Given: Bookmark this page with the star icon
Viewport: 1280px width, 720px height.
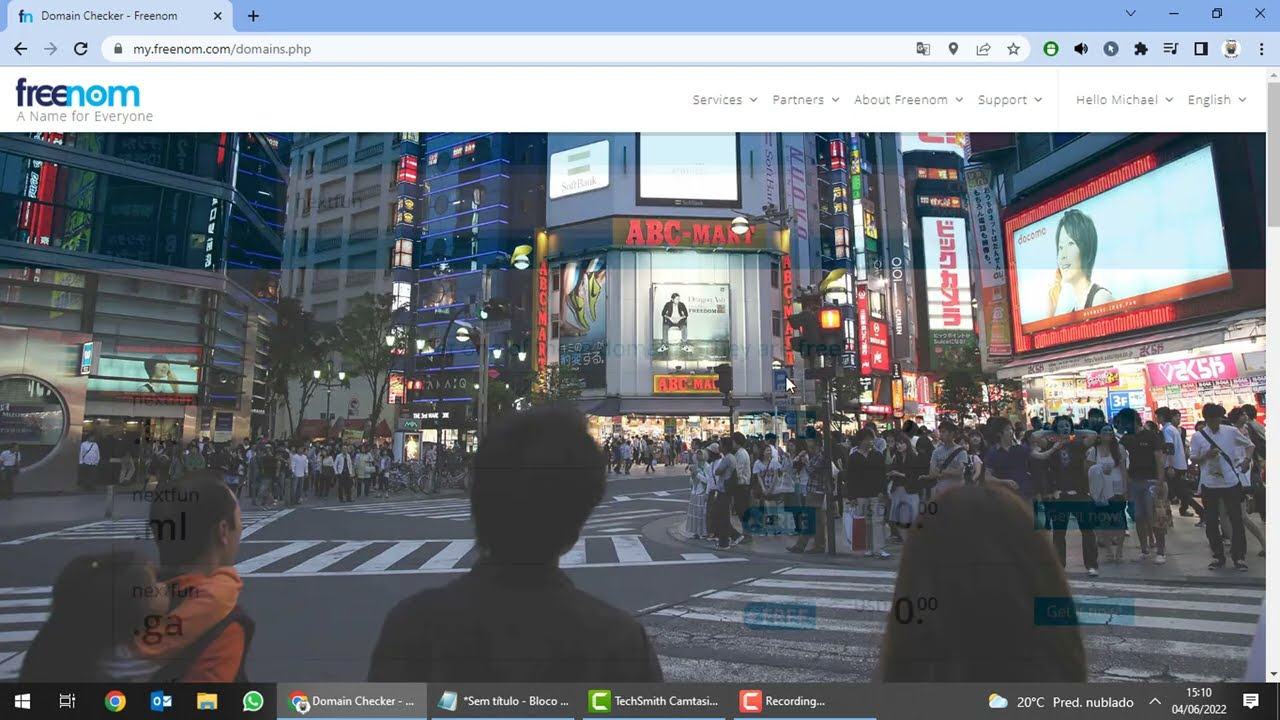Looking at the screenshot, I should click(1013, 48).
